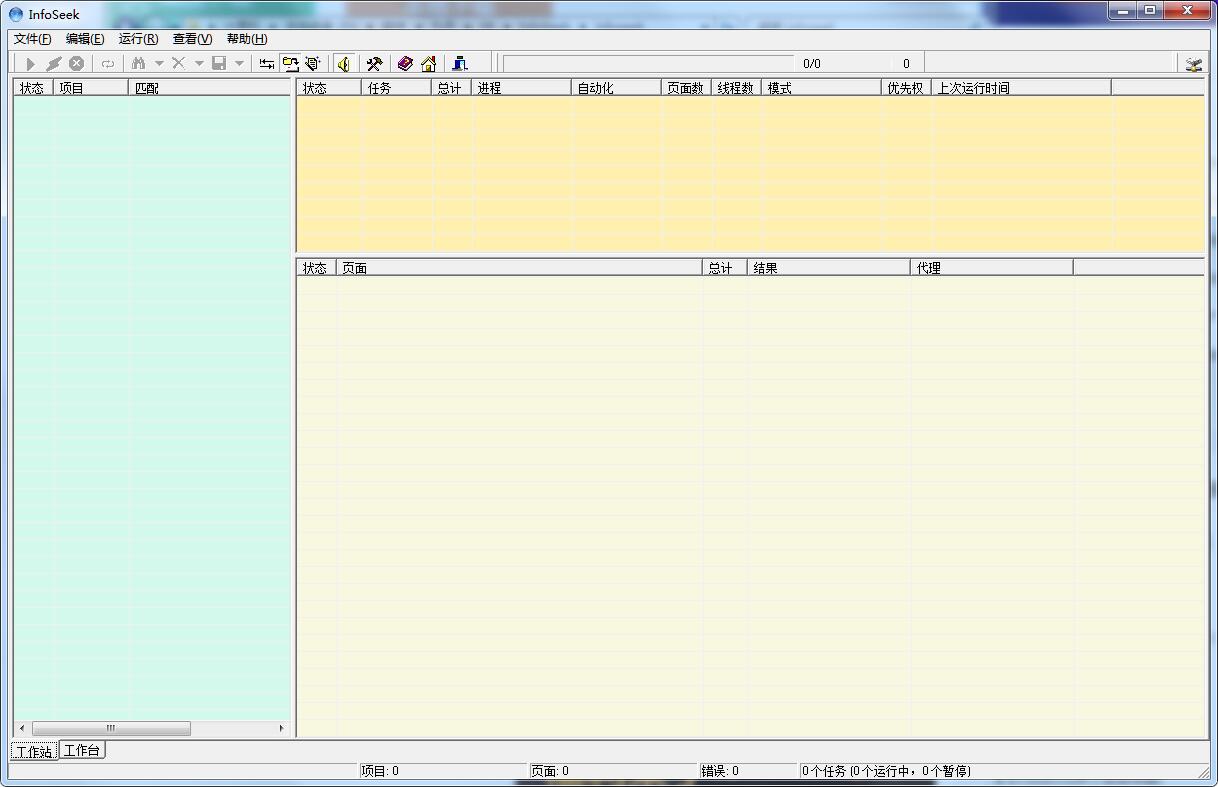The height and width of the screenshot is (787, 1218).
Task: Click the purple book help icon
Action: coord(404,63)
